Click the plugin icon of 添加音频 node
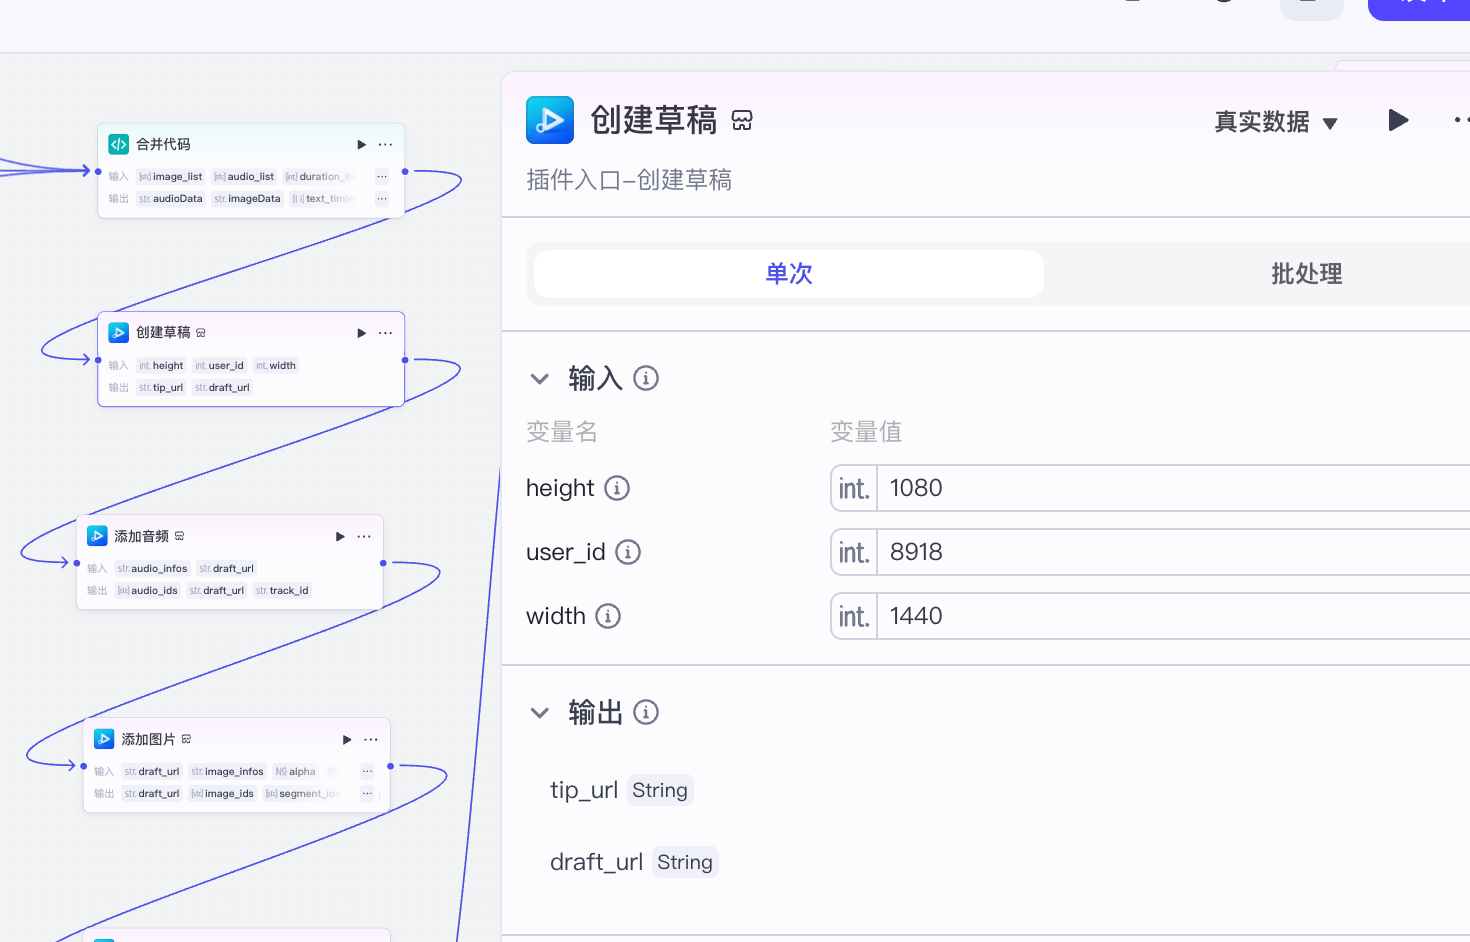Screen dimensions: 1470x942 (97, 536)
